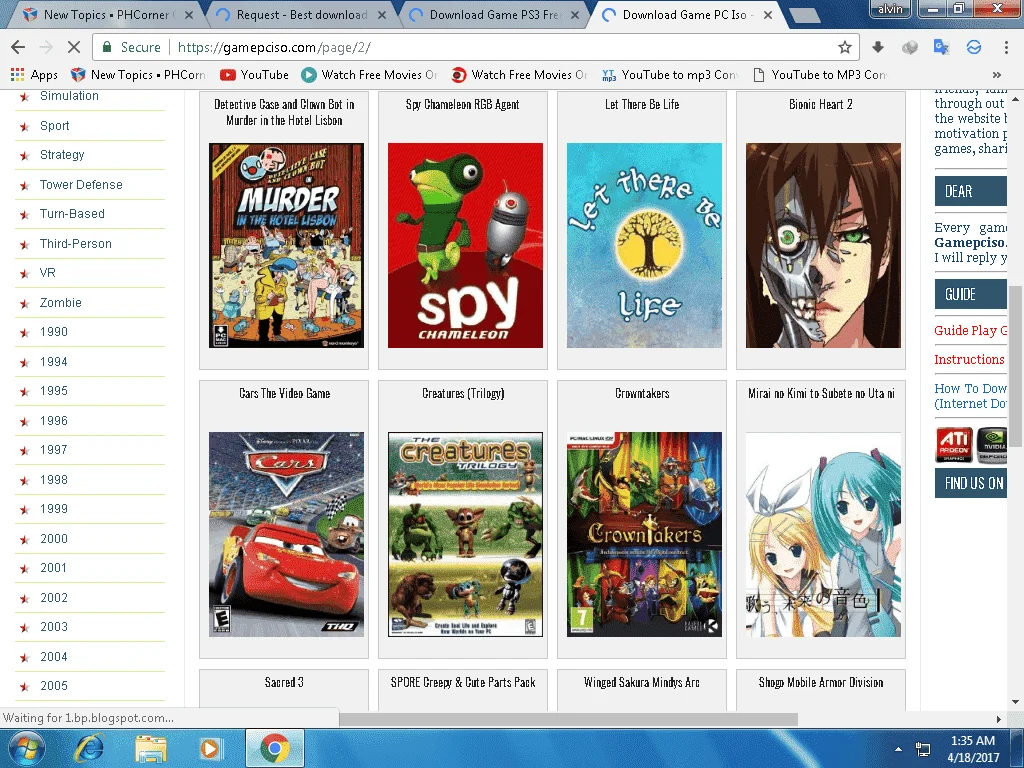Filter games by year 1998

coord(54,479)
